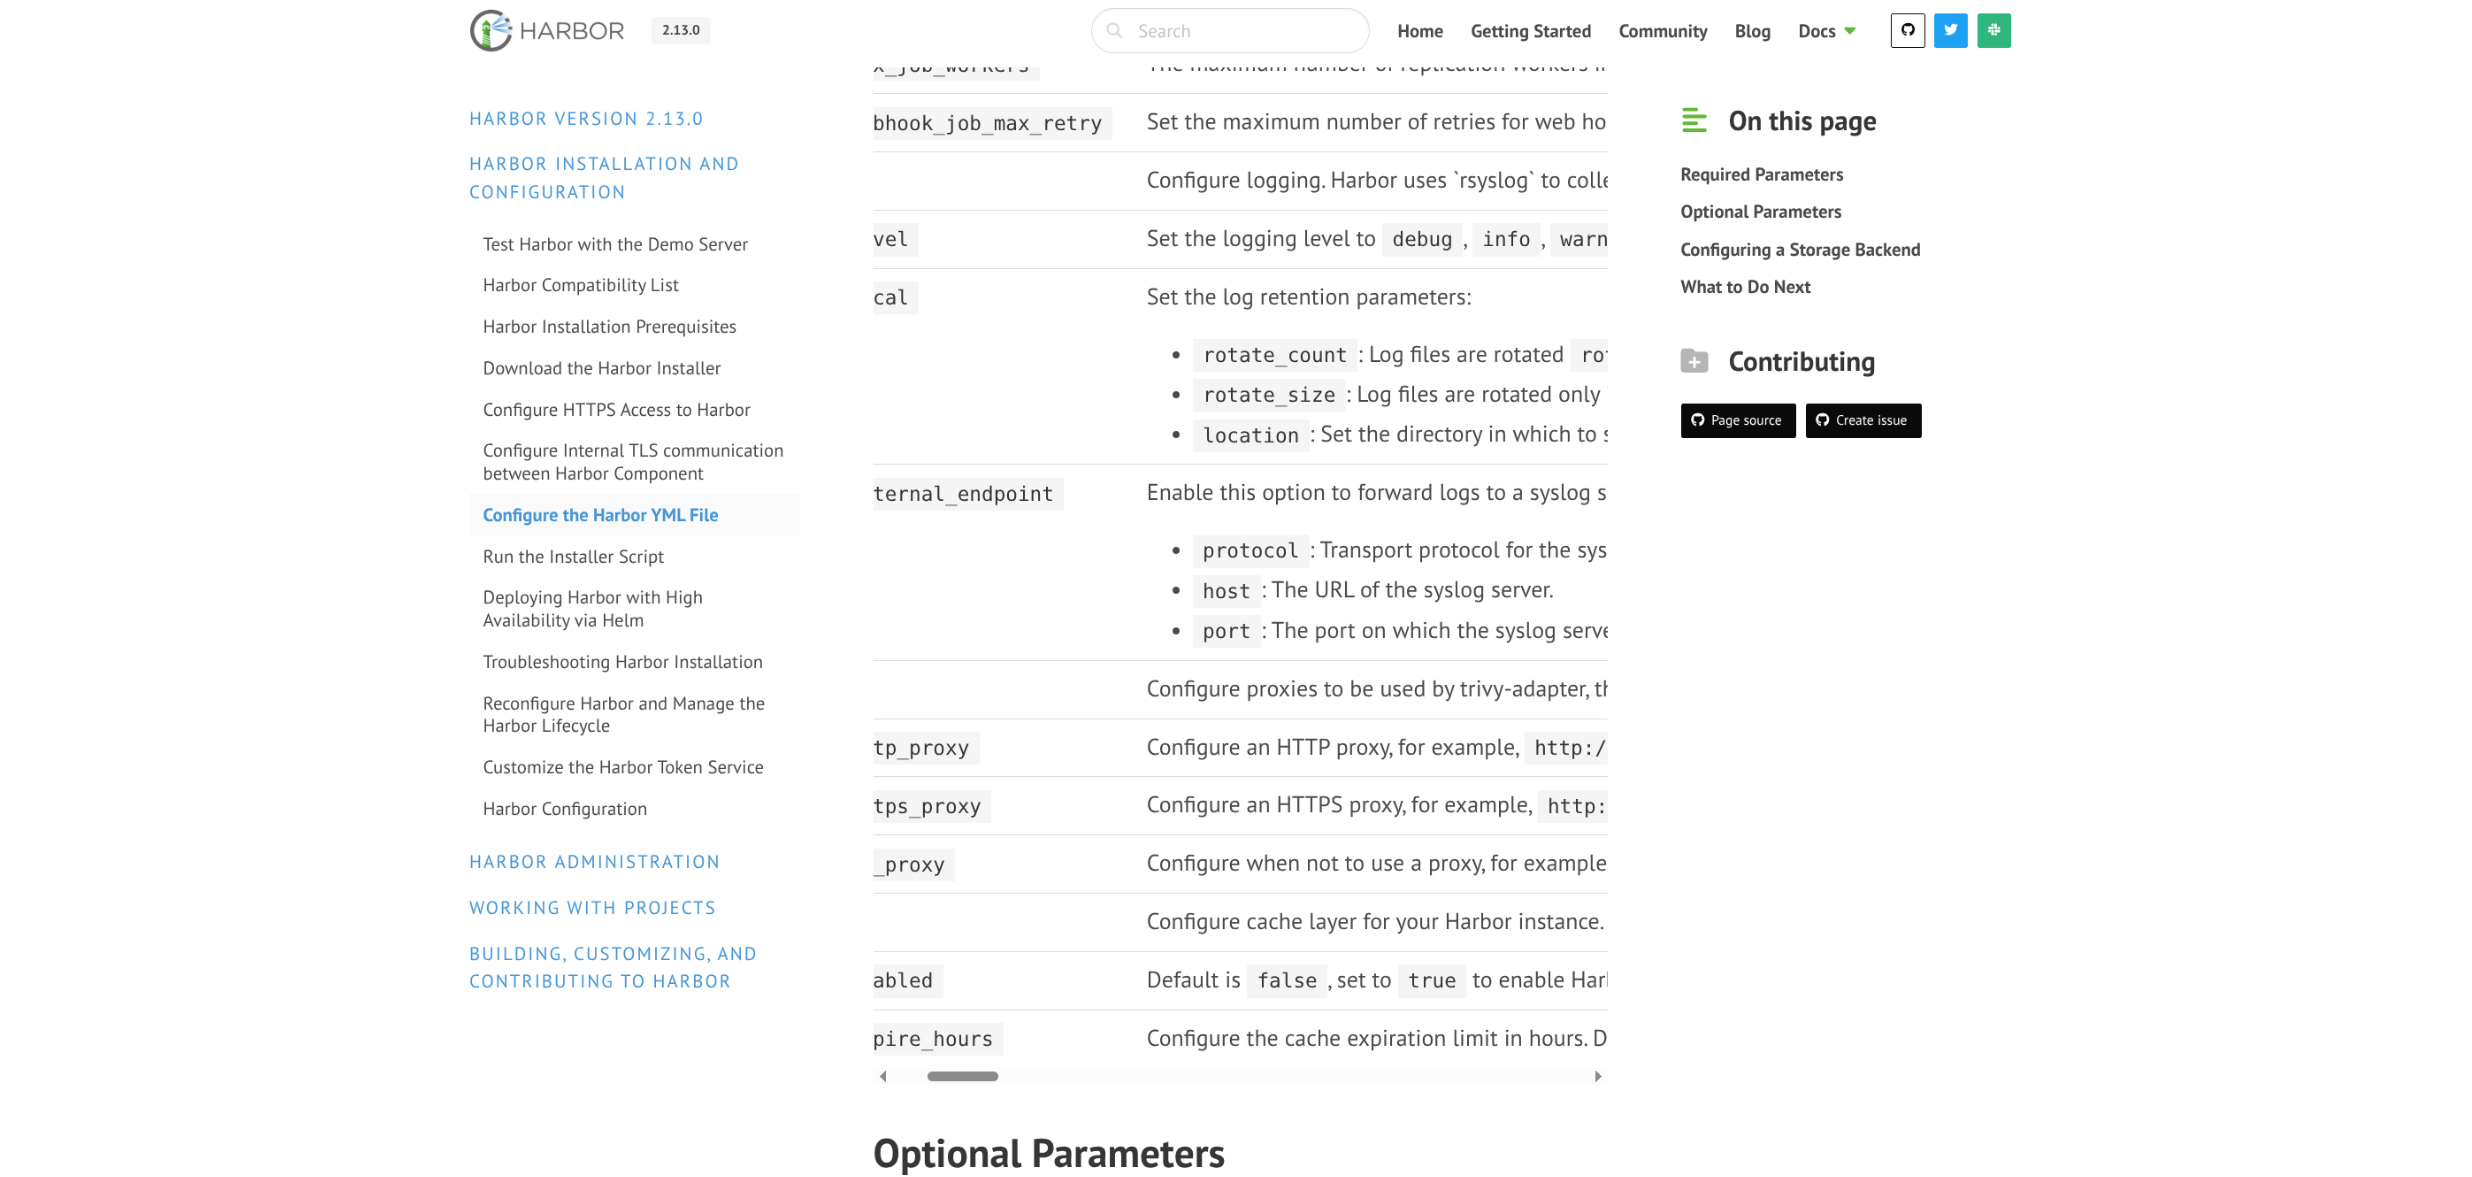
Task: Click the Harbor lighthouse logo
Action: pyautogui.click(x=491, y=31)
